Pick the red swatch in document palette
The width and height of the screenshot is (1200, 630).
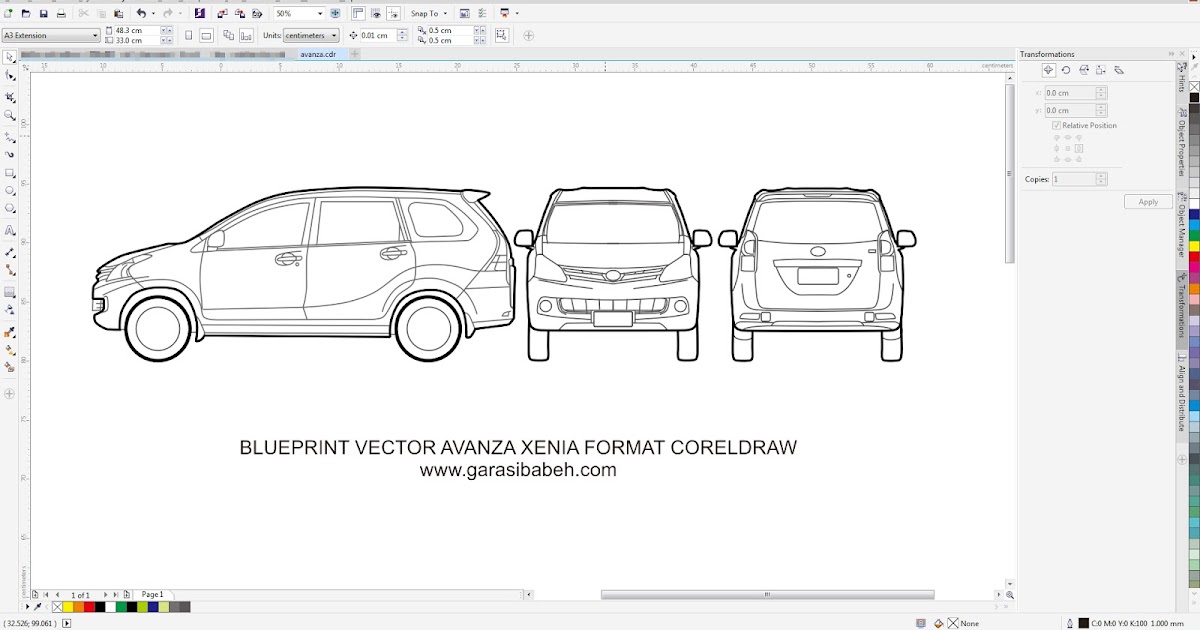coord(89,607)
